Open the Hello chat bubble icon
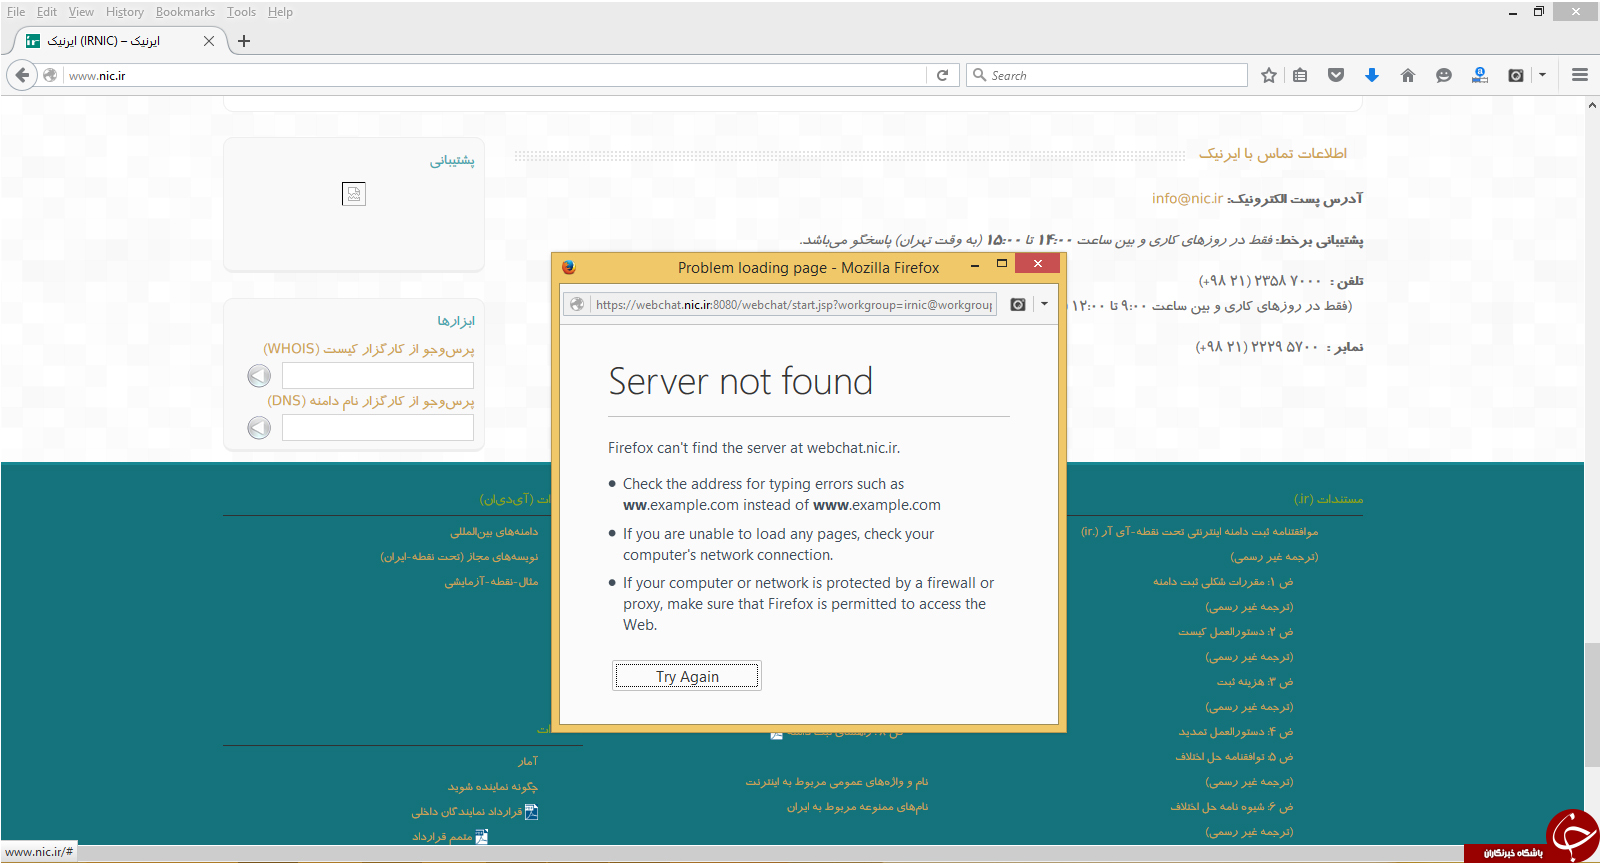 click(x=1444, y=75)
